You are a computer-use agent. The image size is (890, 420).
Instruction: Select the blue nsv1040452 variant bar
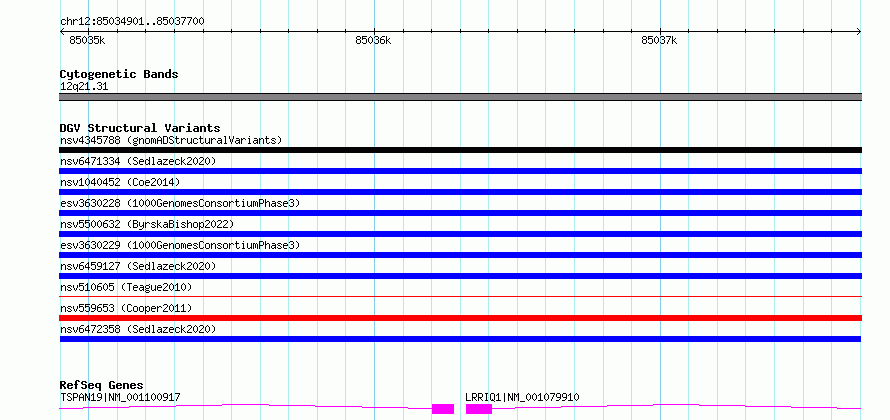tap(460, 192)
